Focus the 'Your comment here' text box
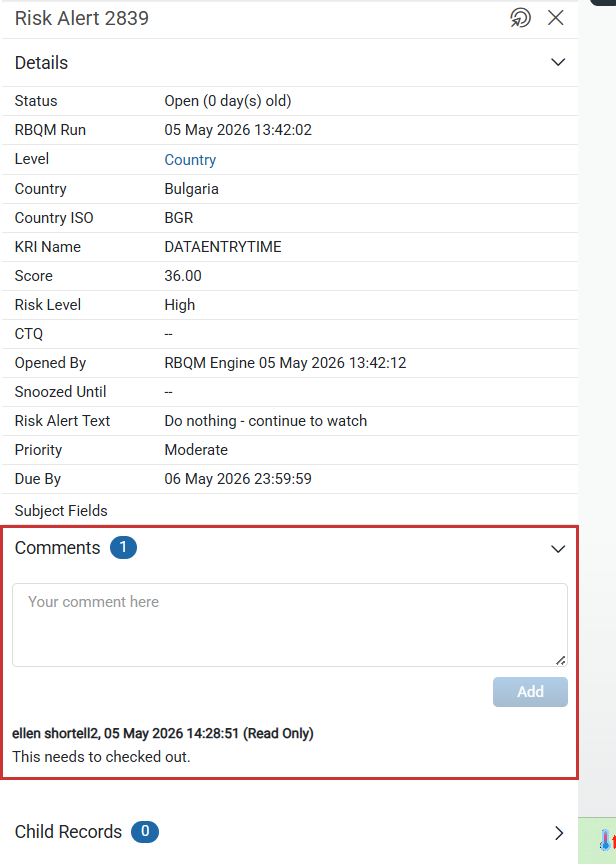 [x=290, y=625]
